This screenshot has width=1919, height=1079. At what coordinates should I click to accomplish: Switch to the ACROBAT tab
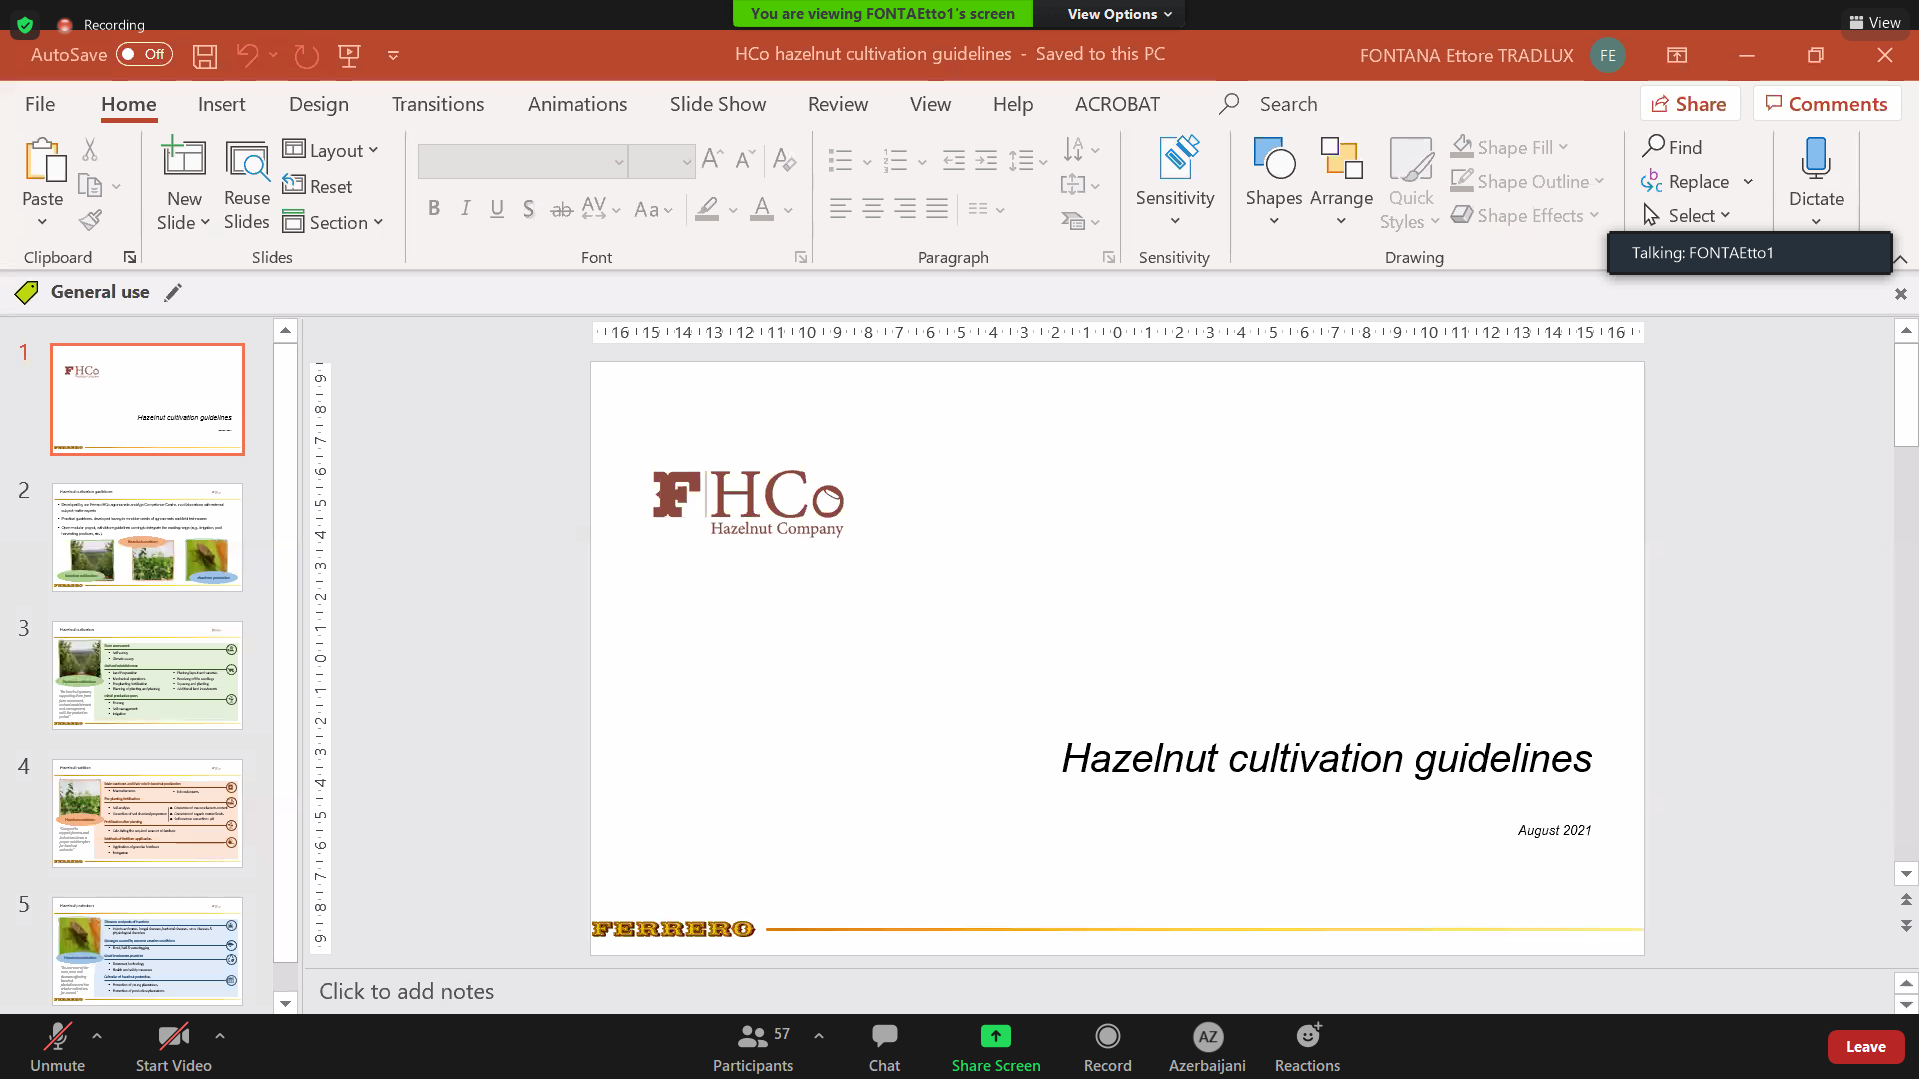1117,104
